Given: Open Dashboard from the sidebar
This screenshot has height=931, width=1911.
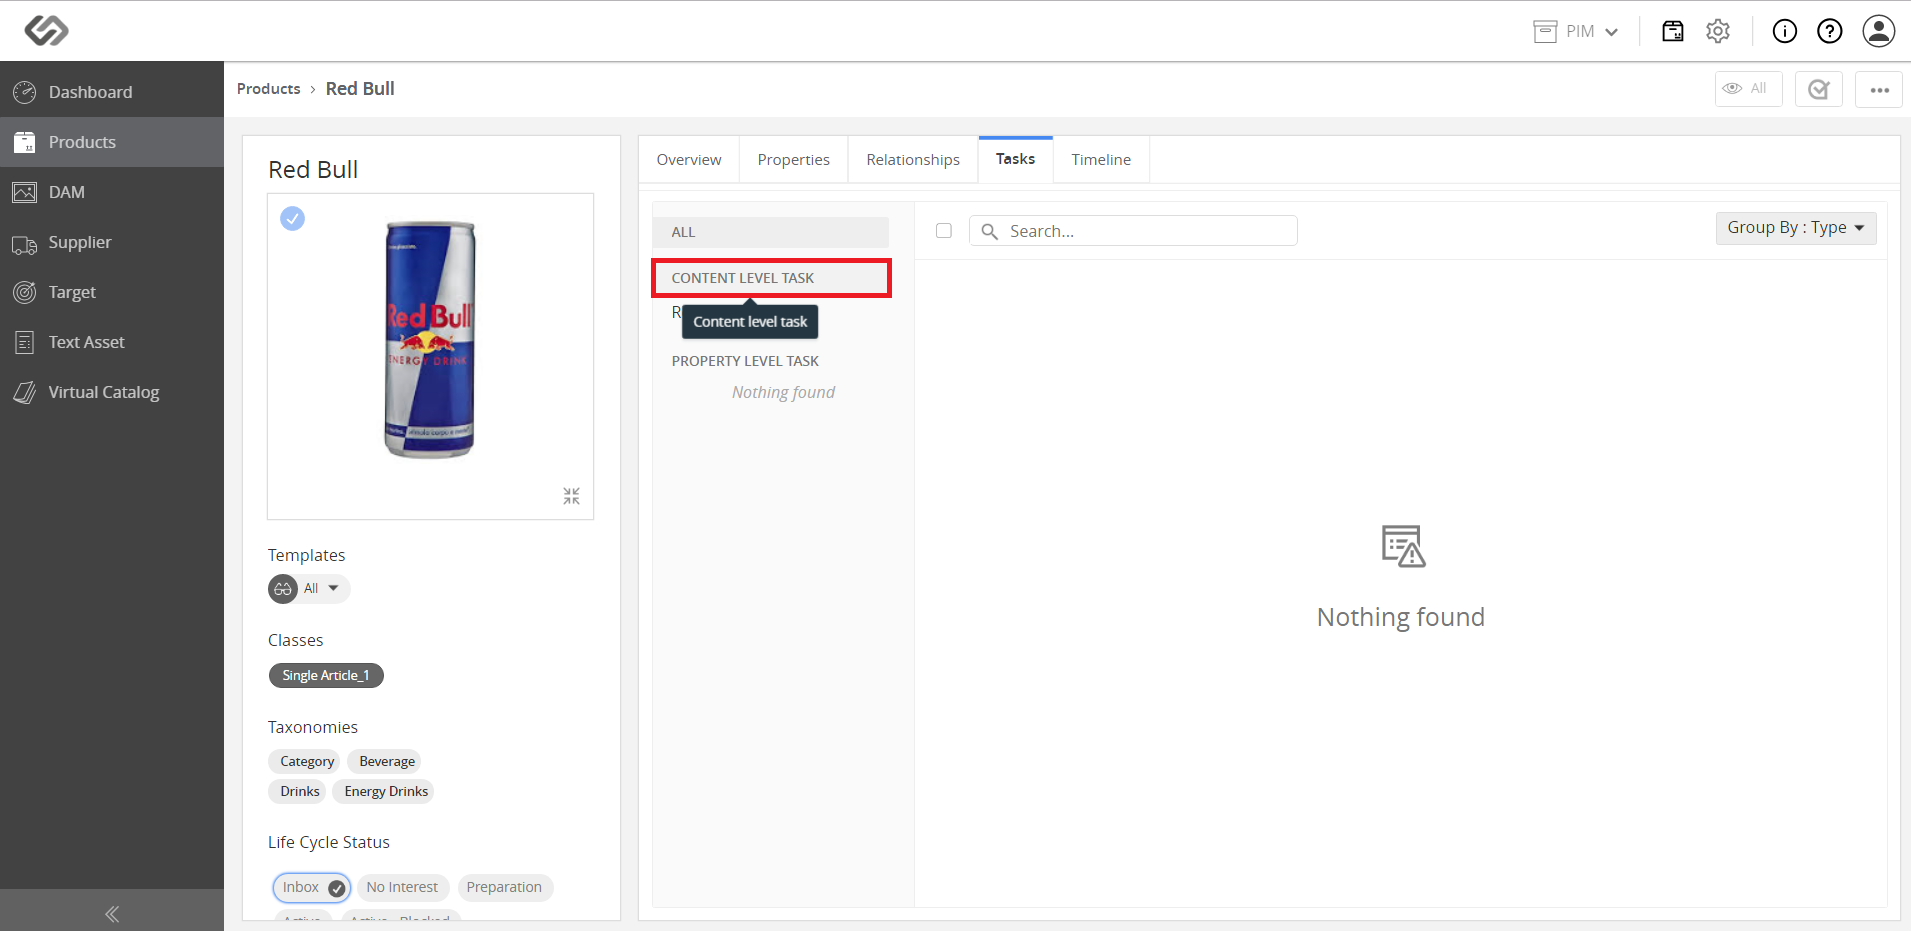Looking at the screenshot, I should [x=90, y=92].
